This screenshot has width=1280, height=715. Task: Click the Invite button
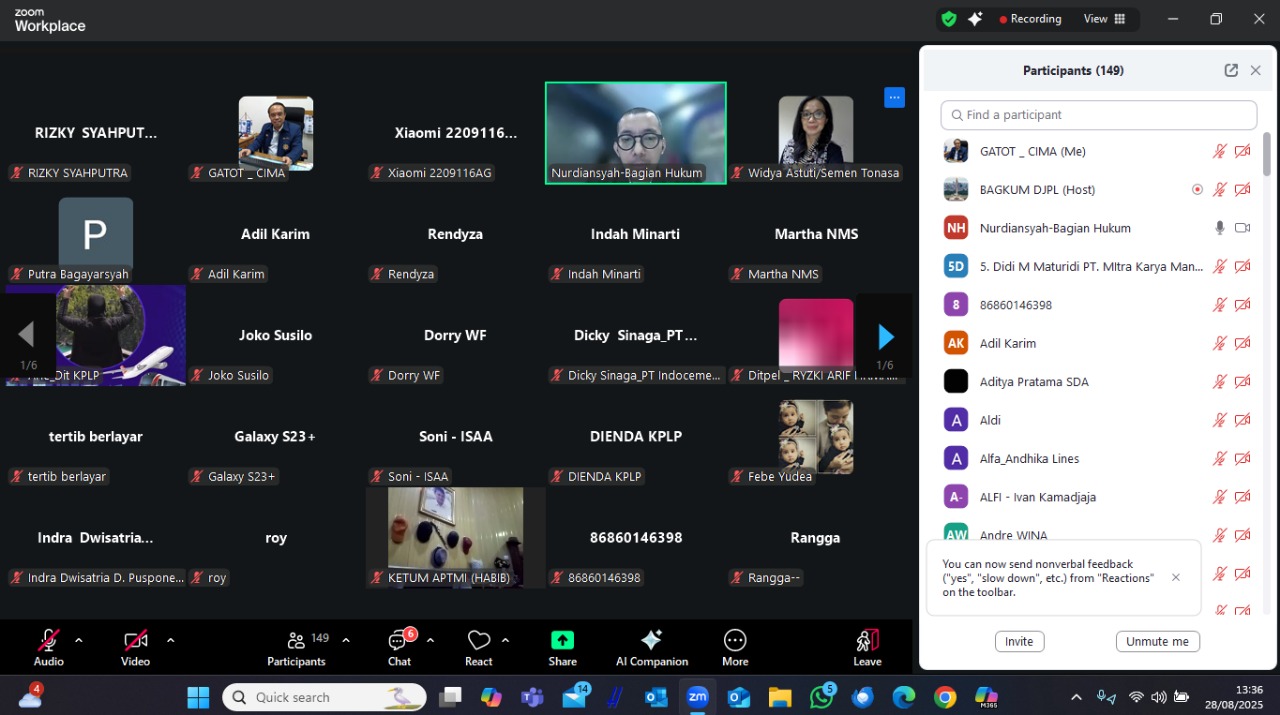(x=1019, y=642)
